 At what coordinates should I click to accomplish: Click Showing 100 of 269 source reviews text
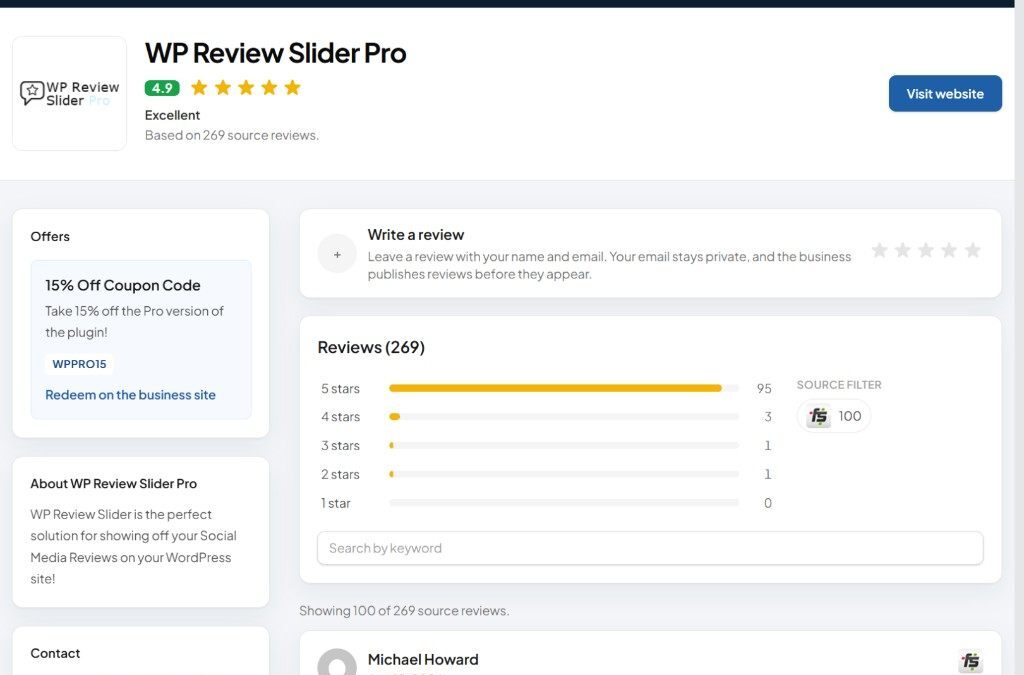(x=404, y=610)
